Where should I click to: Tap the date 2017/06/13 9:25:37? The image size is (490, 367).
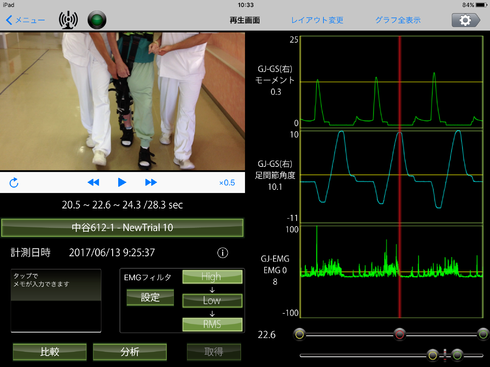(112, 253)
